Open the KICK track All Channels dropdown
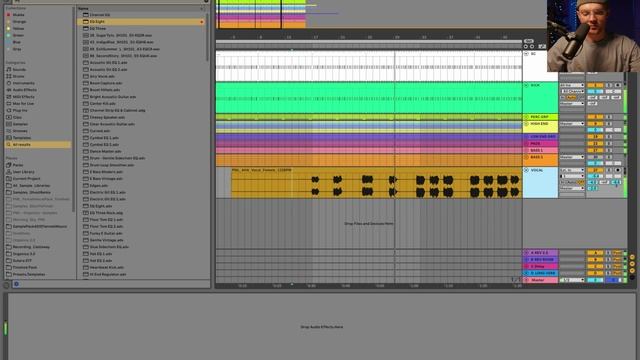 click(573, 91)
